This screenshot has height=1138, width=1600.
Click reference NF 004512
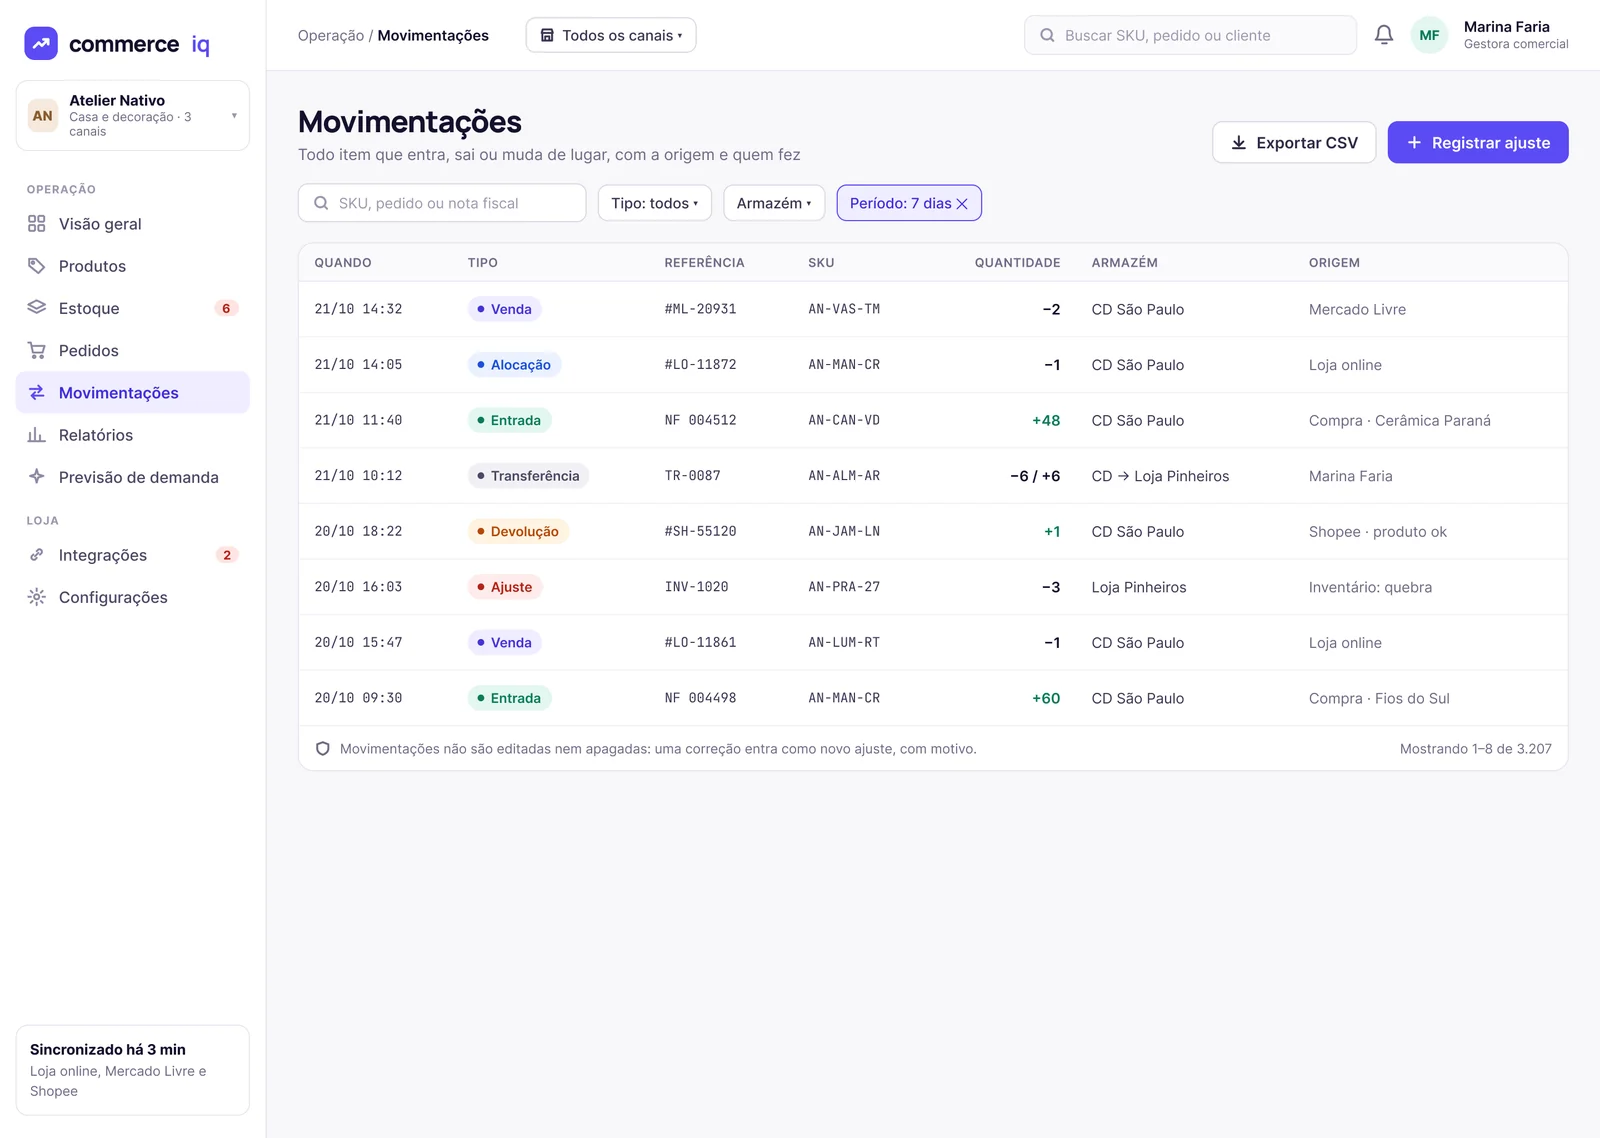(x=700, y=420)
